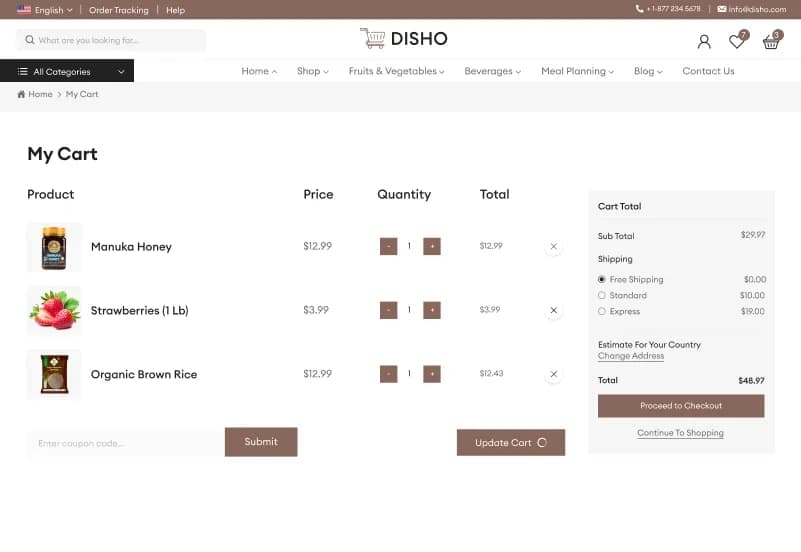Remove Organic Brown Rice from cart
This screenshot has height=552, width=801.
coord(553,374)
